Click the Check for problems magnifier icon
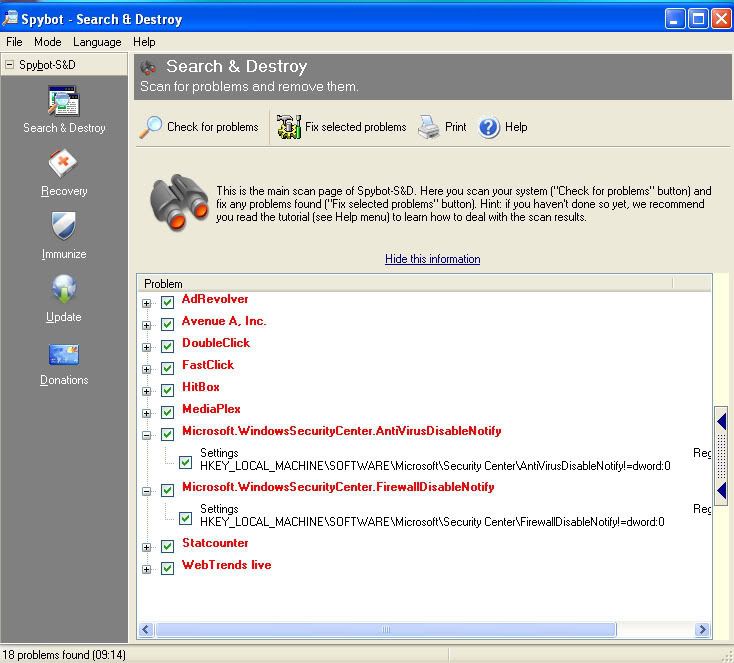 click(x=151, y=127)
